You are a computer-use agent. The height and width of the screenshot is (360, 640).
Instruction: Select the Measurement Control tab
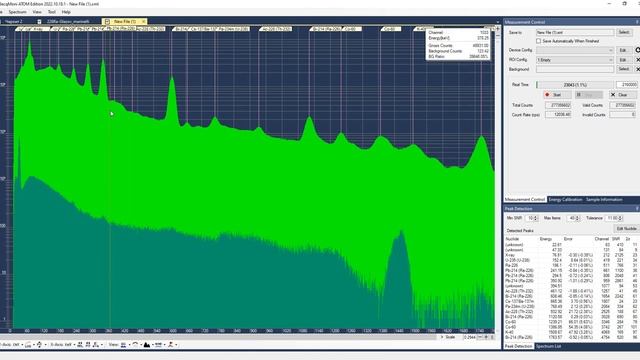[525, 200]
